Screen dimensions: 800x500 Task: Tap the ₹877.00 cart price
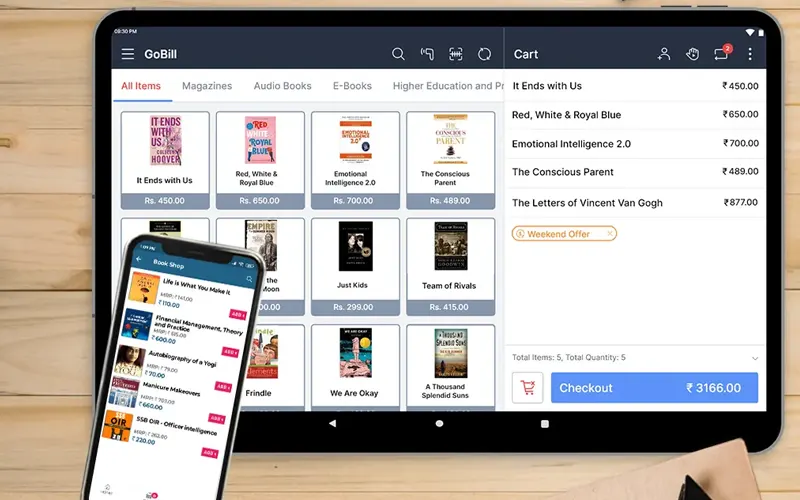tap(741, 203)
